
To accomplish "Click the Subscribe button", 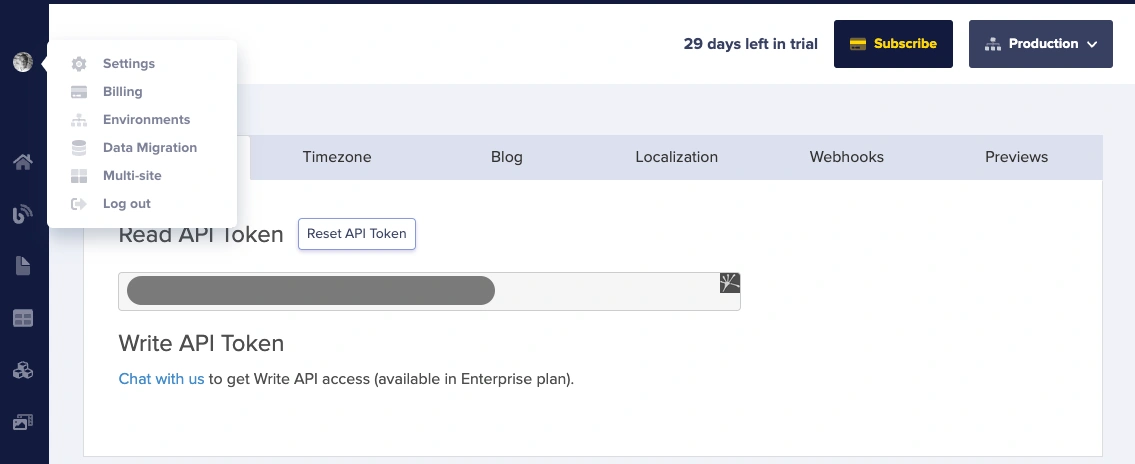I will point(893,44).
